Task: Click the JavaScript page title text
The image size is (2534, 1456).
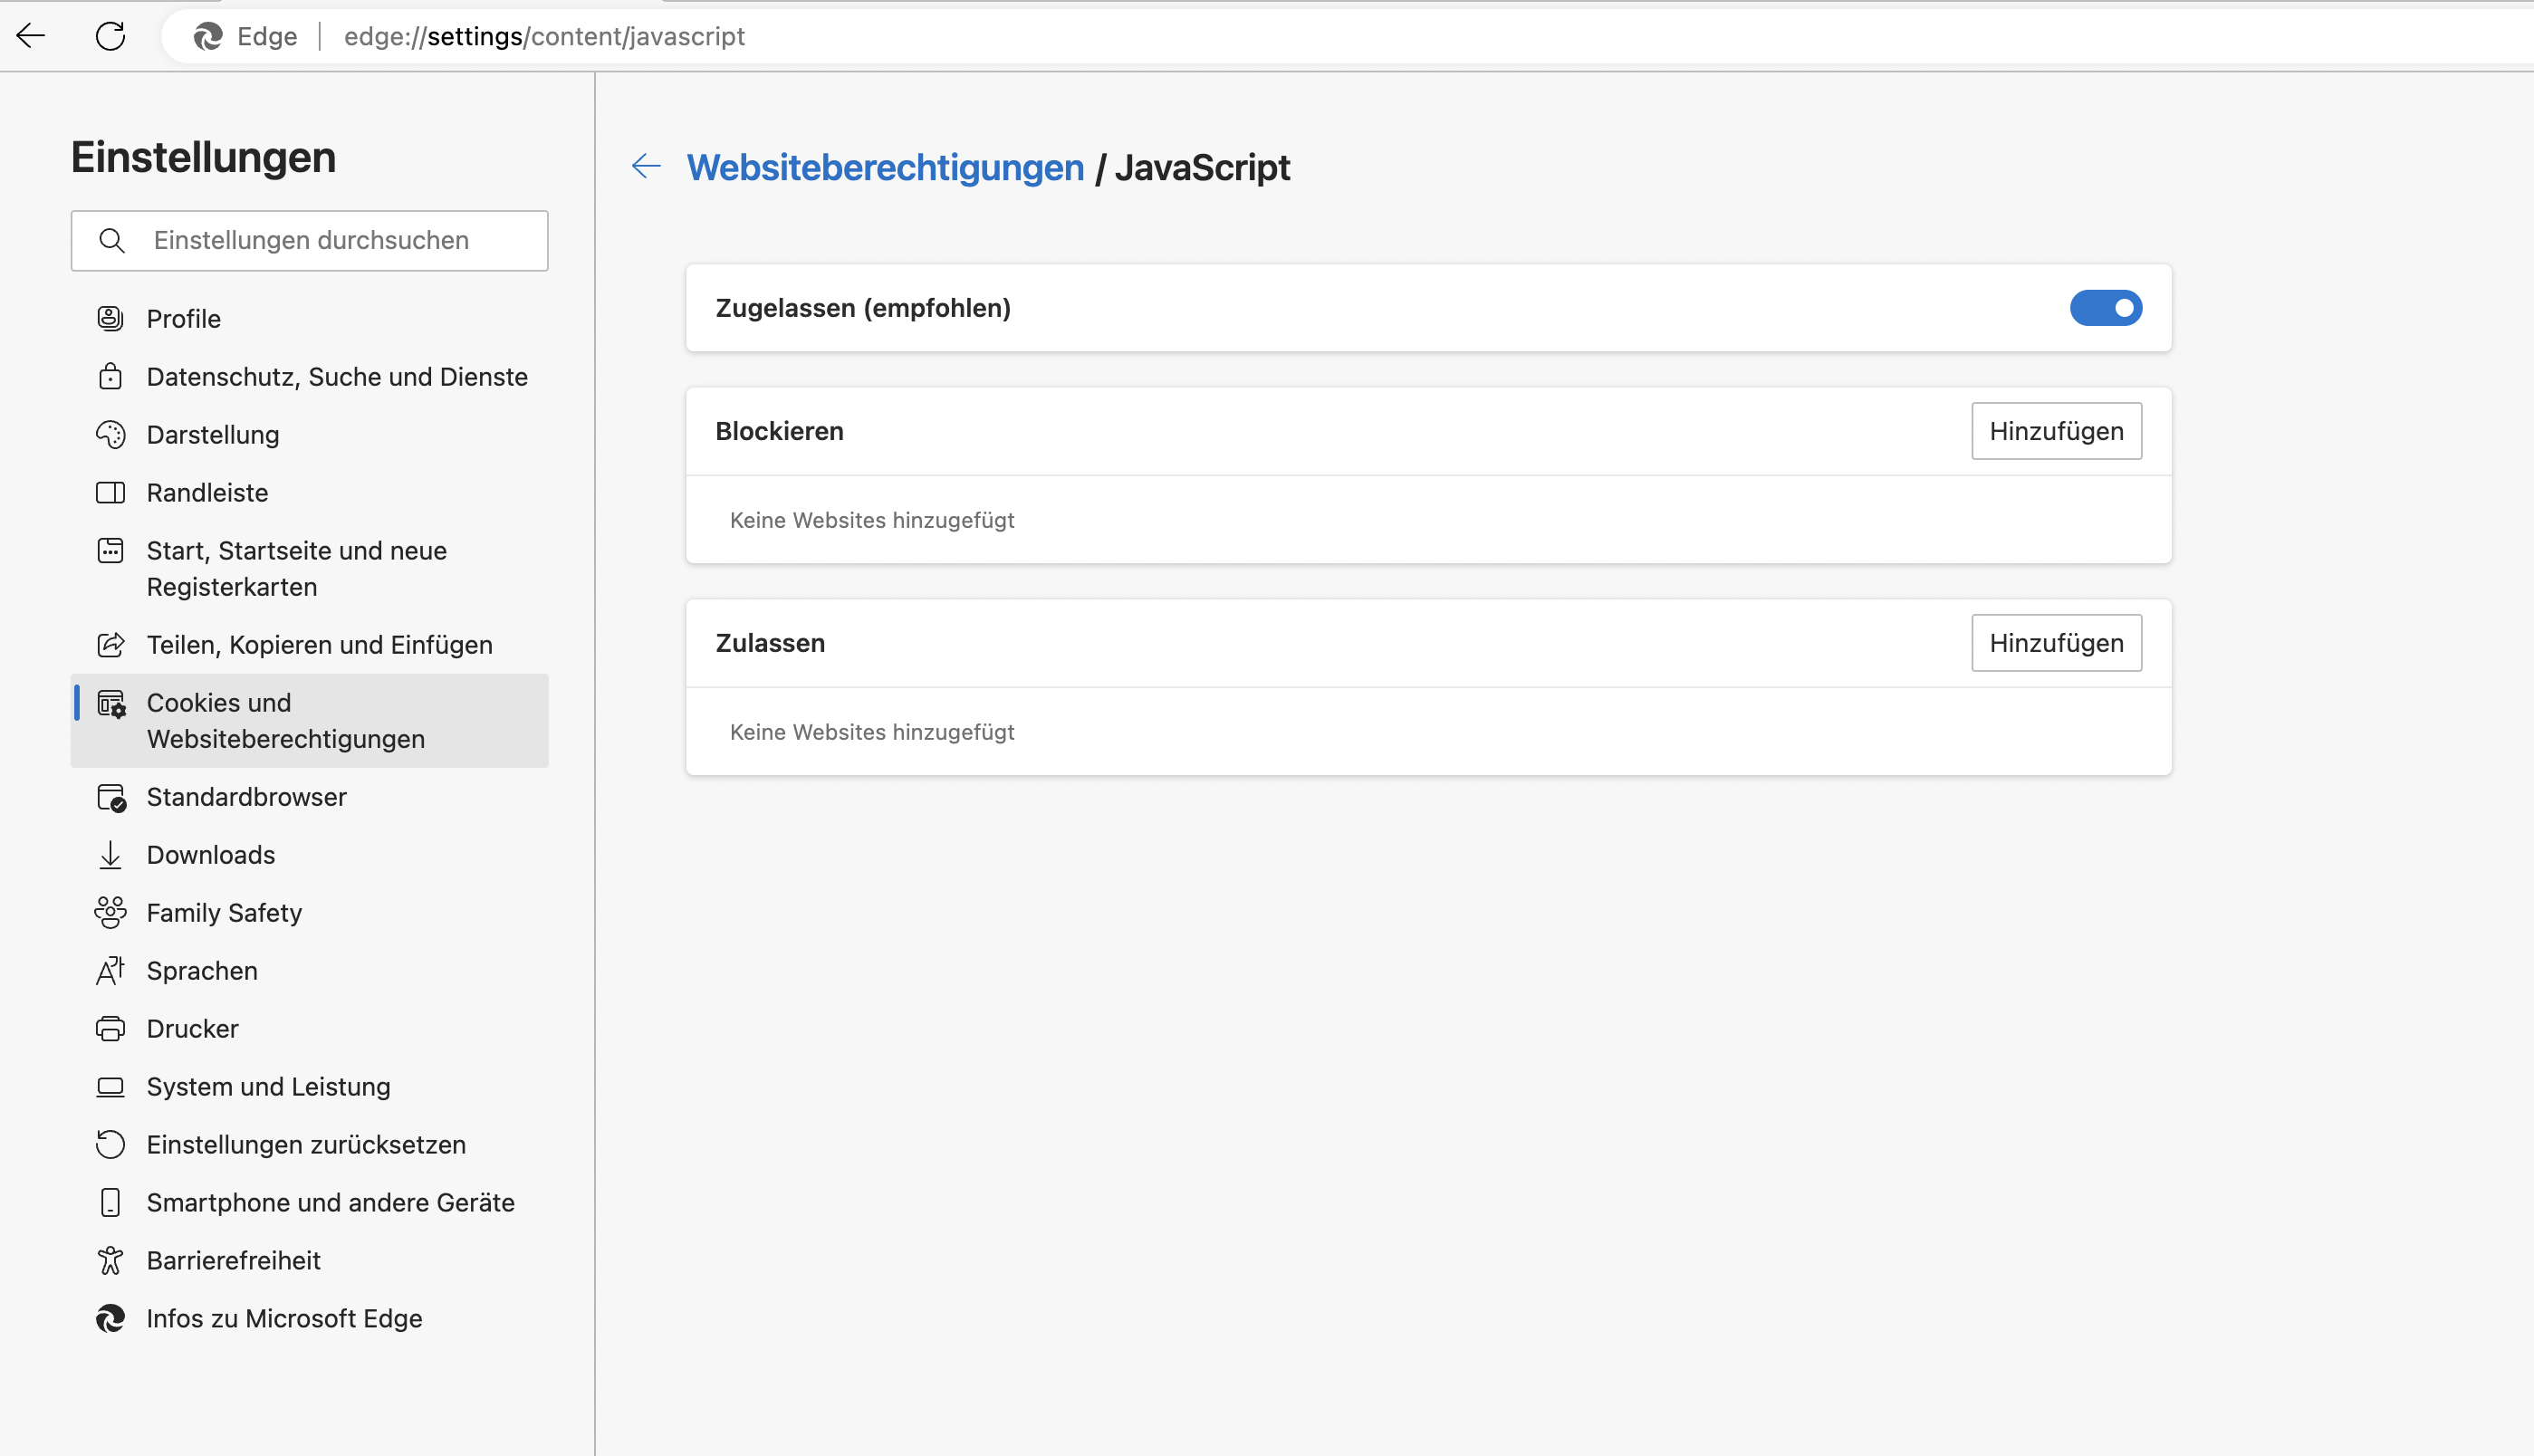Action: point(1202,167)
